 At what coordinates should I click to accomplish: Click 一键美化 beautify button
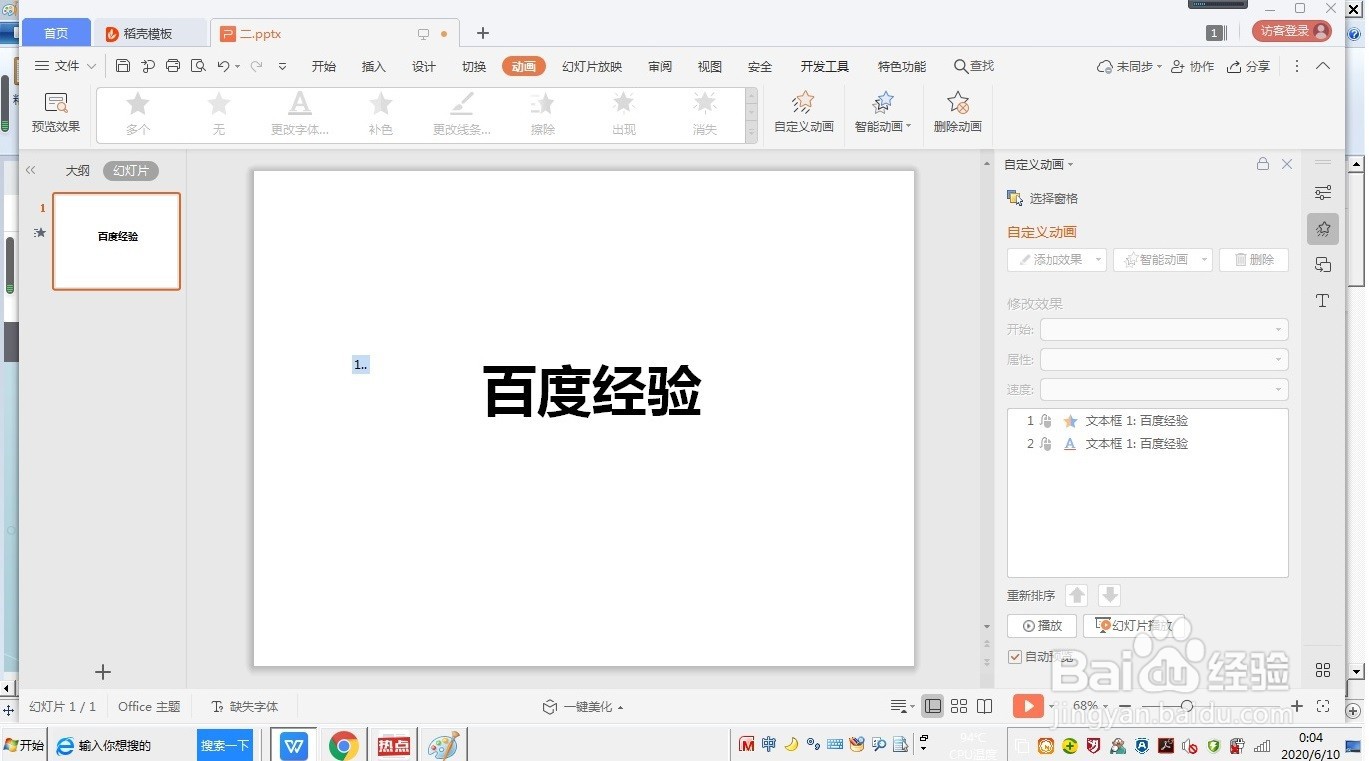[583, 706]
